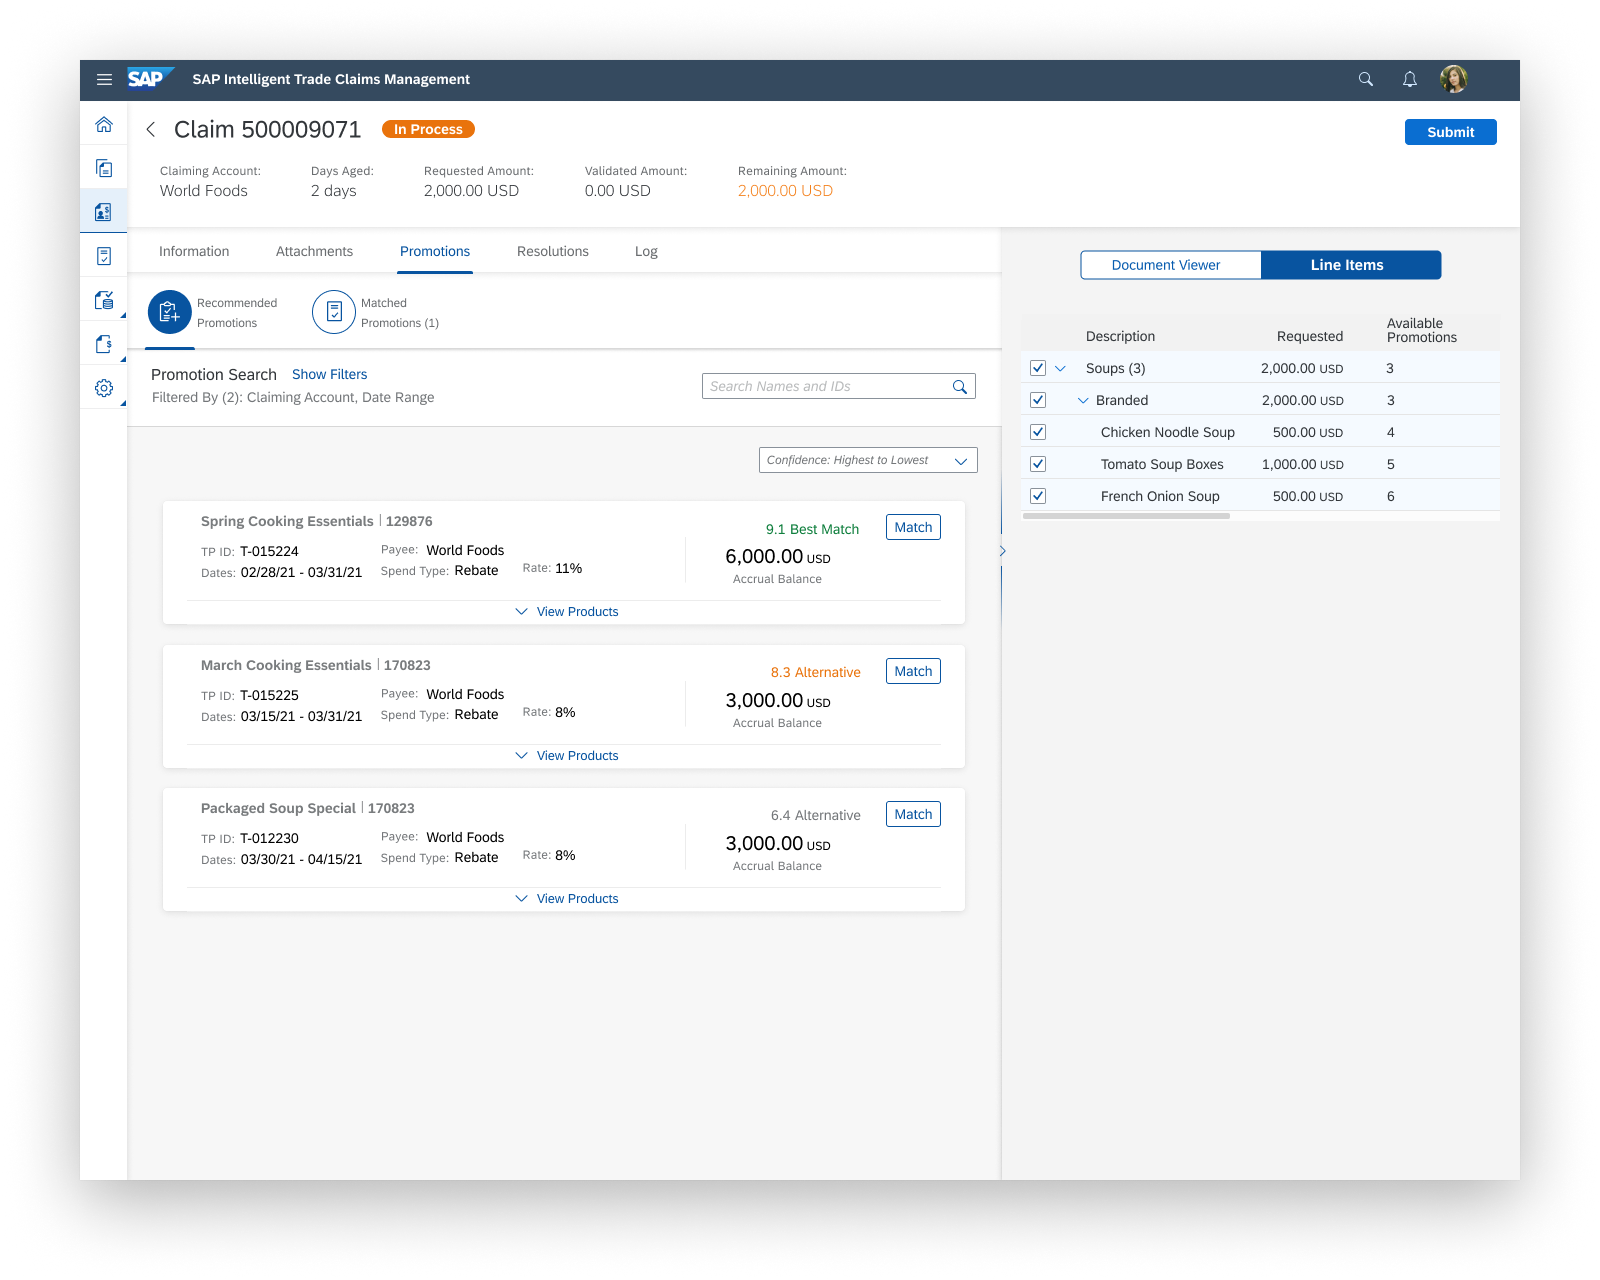1600x1280 pixels.
Task: Uncheck the Branded row checkbox
Action: [x=1038, y=400]
